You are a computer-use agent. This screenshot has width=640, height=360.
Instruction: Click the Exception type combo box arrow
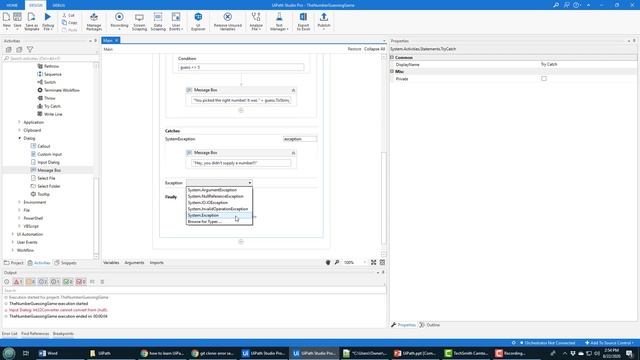(249, 183)
